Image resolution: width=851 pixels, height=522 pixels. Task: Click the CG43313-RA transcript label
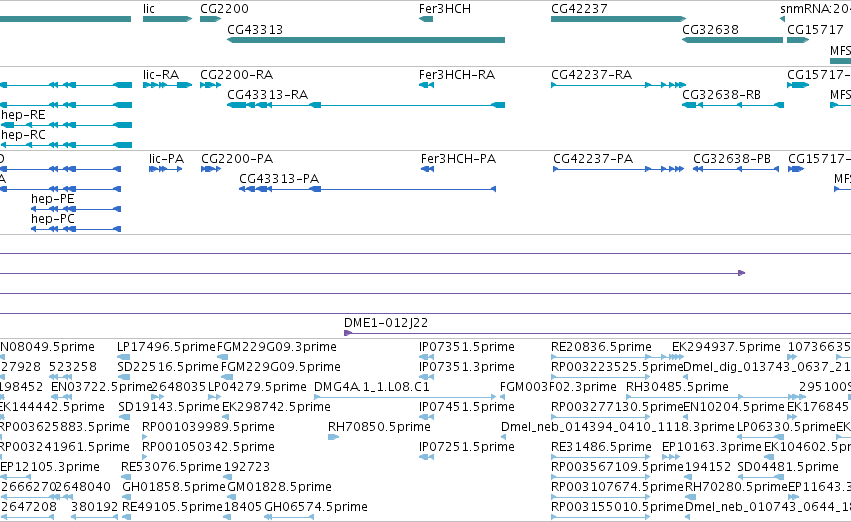[x=268, y=94]
